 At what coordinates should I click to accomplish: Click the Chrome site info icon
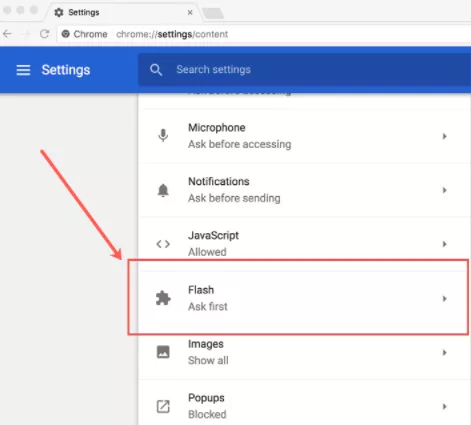(66, 34)
